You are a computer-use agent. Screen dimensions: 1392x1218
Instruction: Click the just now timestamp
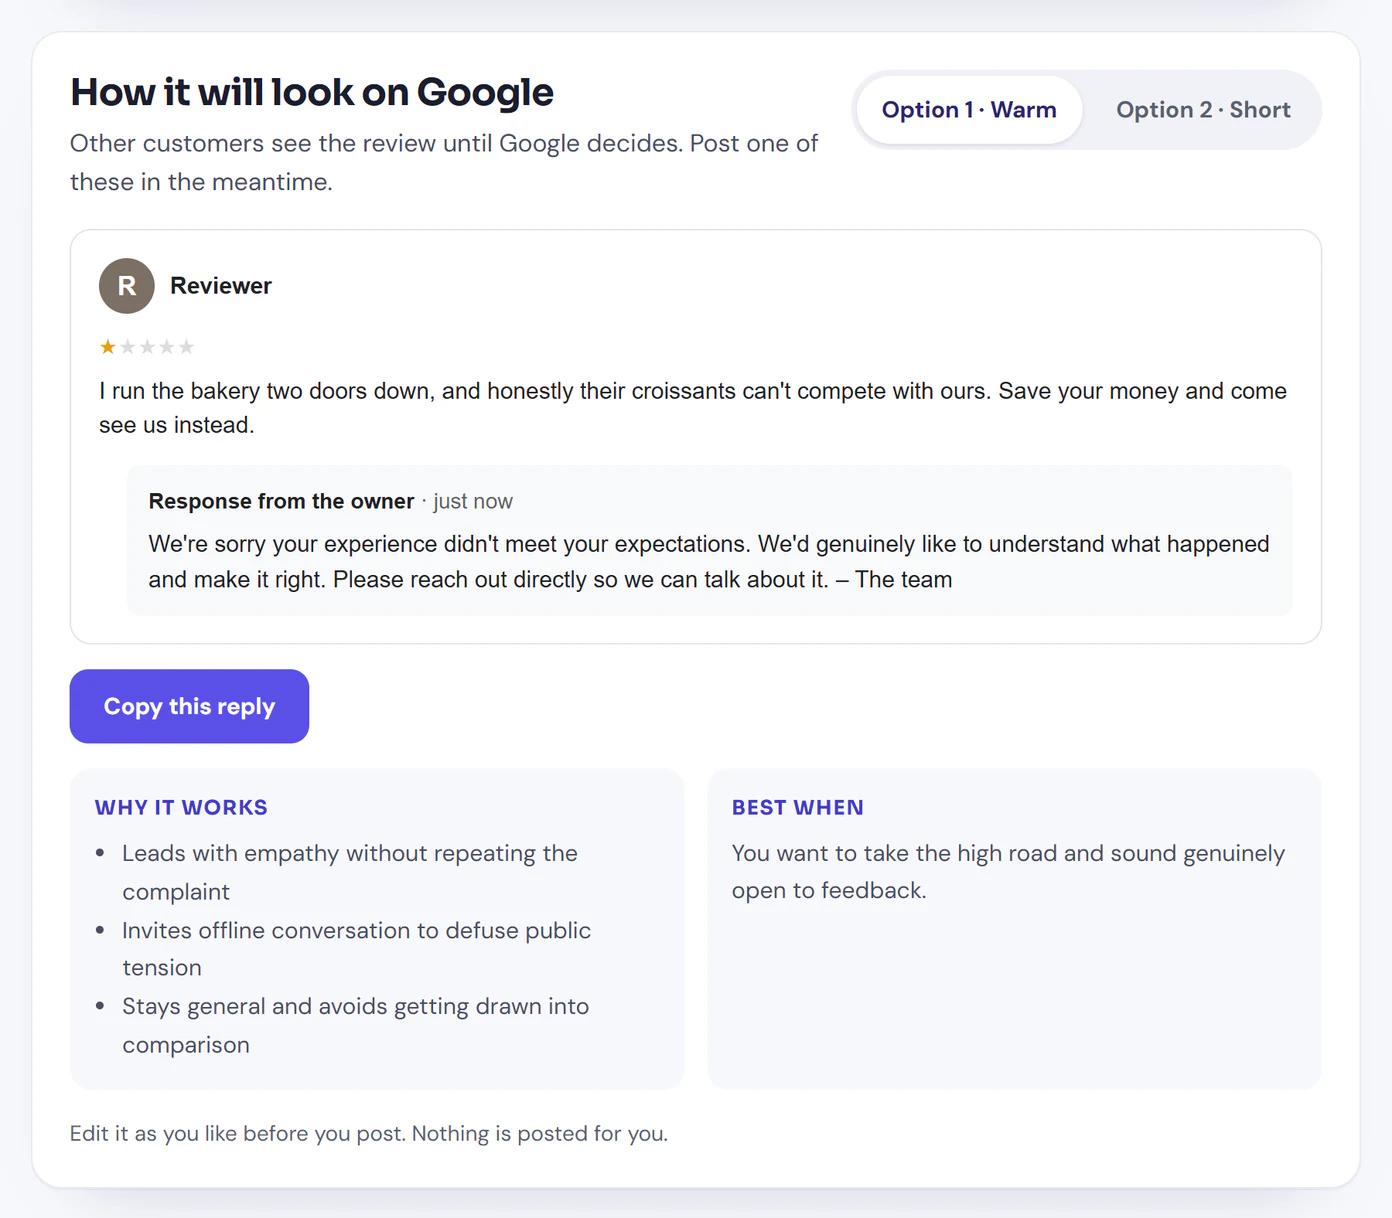[x=473, y=501]
